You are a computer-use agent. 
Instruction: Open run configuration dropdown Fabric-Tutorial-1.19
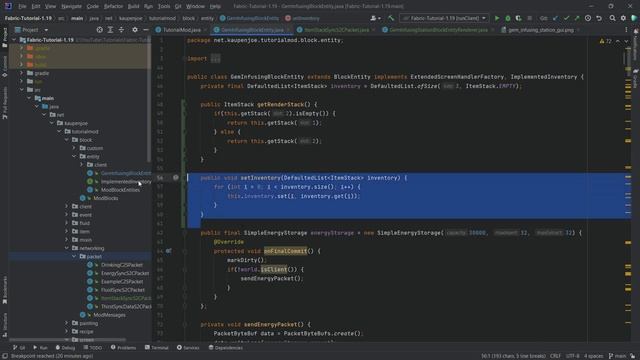point(444,18)
